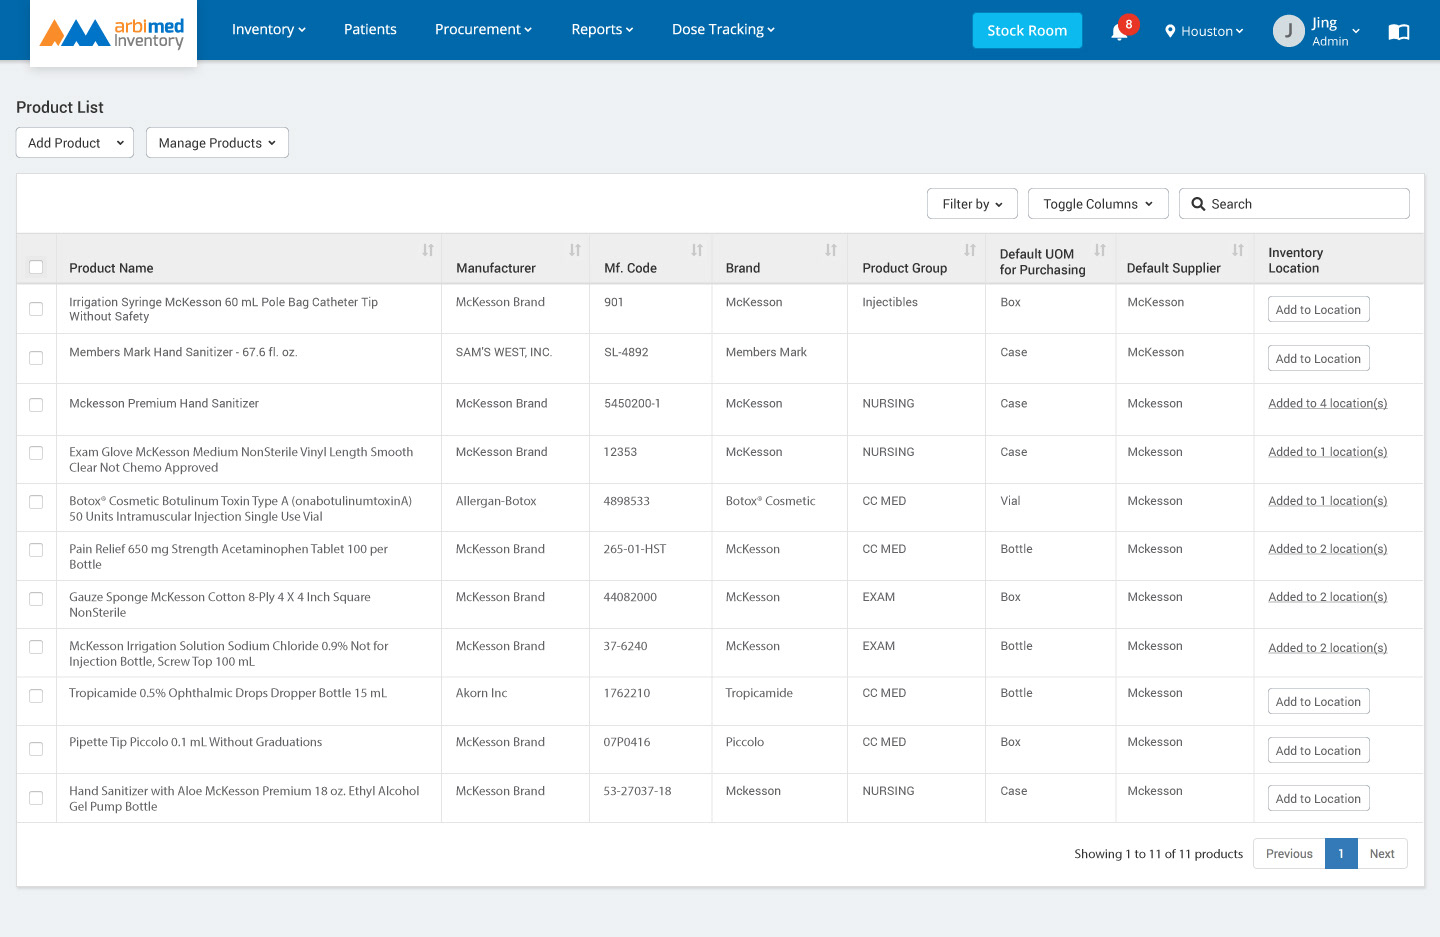Viewport: 1440px width, 937px height.
Task: Sort by Product Name column arrows
Action: pos(428,250)
